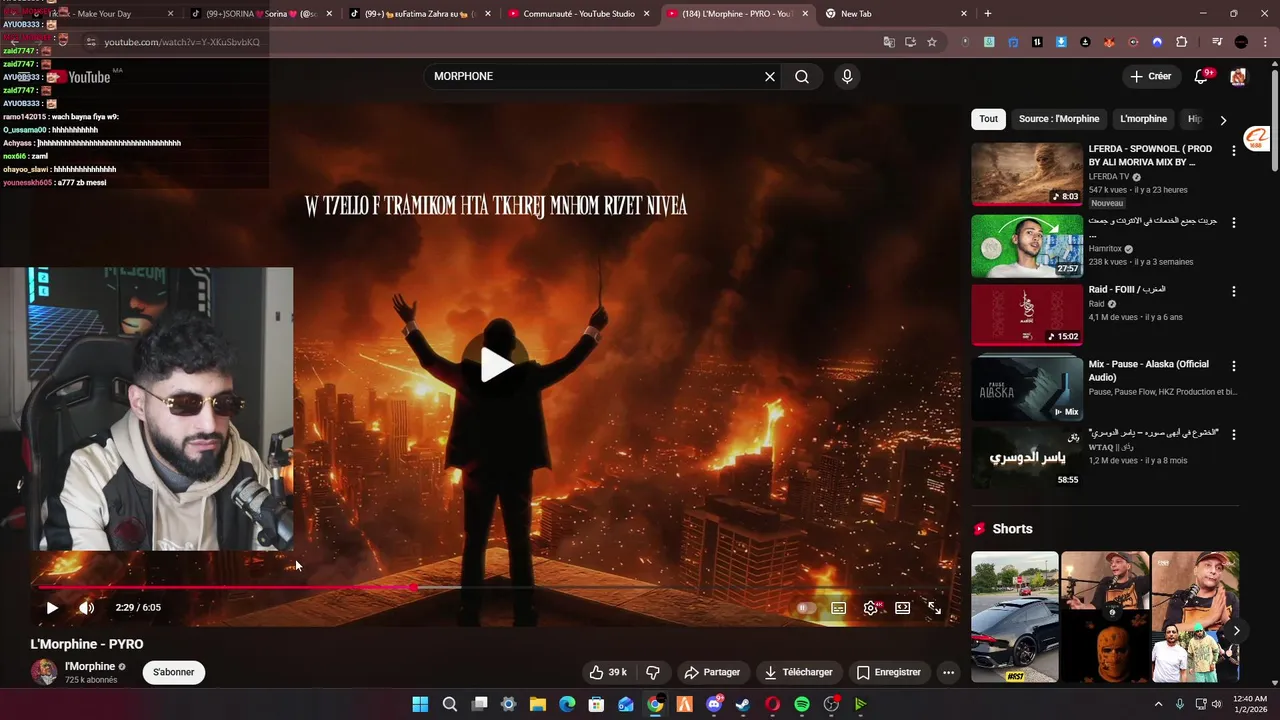Show hidden system tray icons chevron
Screen dimensions: 1280x720
tap(1158, 704)
